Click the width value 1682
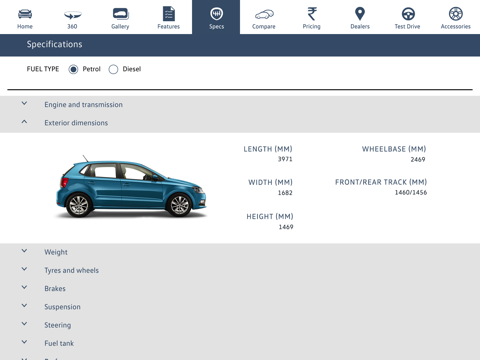The image size is (480, 360). 285,193
